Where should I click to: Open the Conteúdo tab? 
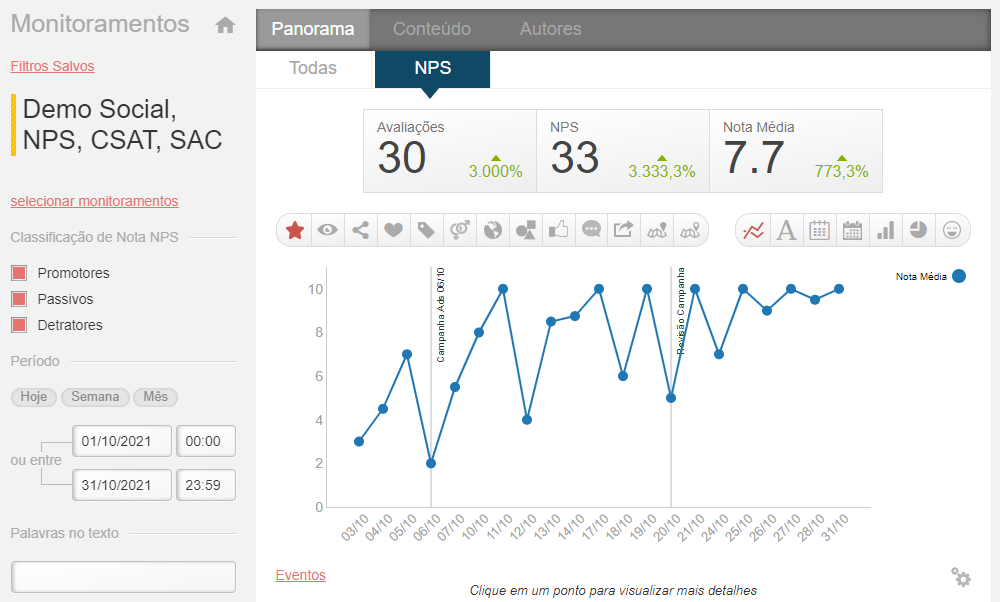pos(431,29)
